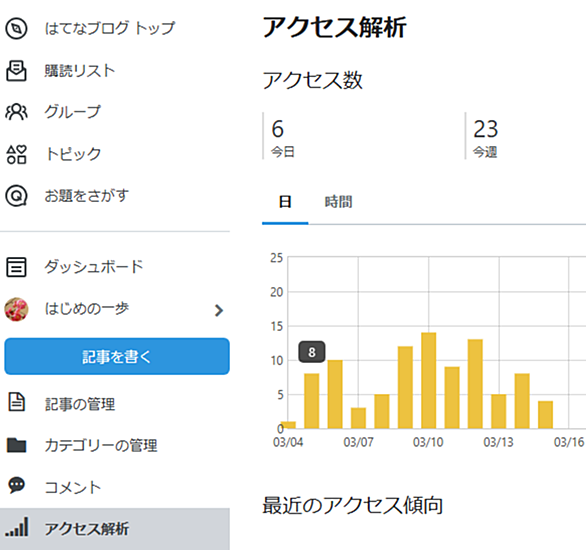Screen dimensions: 586x550
Task: Open the カテゴリーの管理 folder icon
Action: pyautogui.click(x=16, y=445)
